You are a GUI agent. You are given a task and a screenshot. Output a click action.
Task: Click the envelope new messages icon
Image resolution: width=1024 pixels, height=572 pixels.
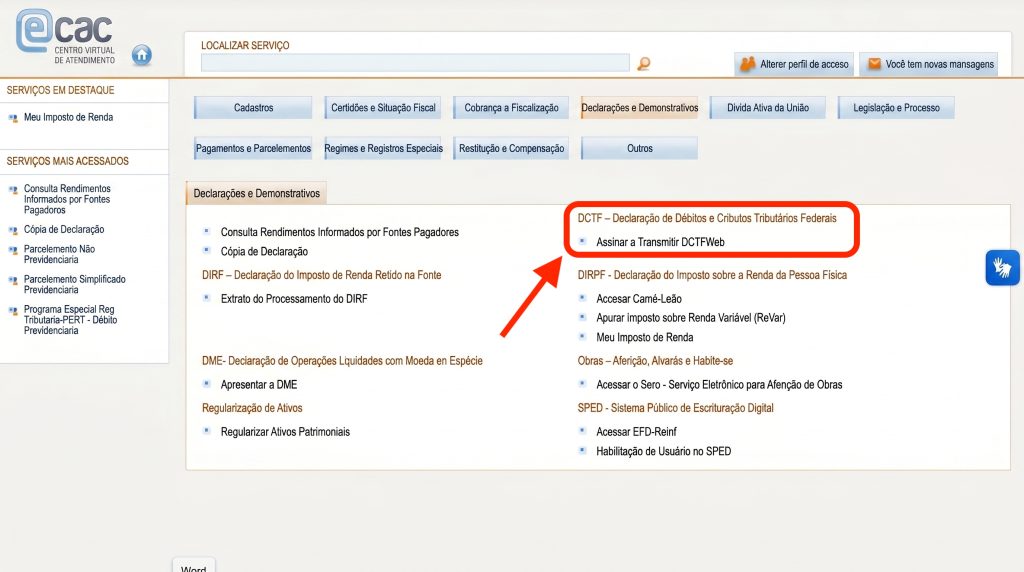point(874,64)
